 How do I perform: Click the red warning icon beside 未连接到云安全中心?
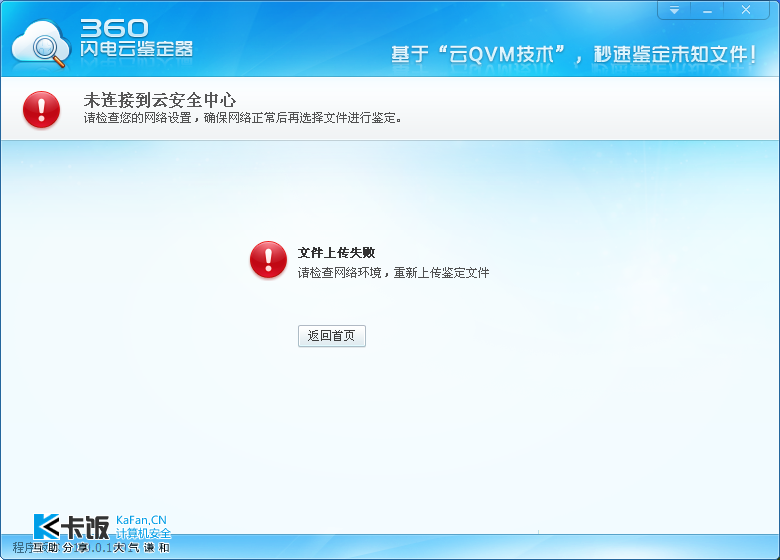[x=41, y=109]
